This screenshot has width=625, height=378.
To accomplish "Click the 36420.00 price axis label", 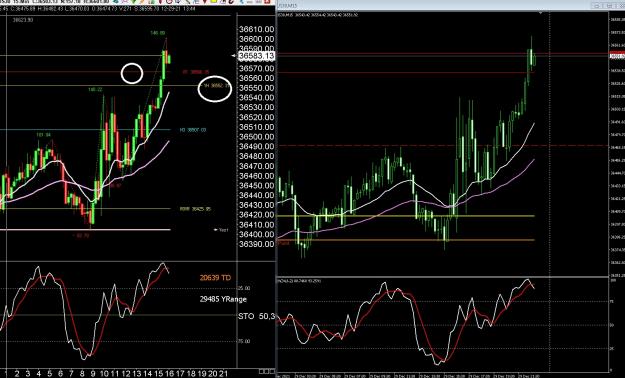I will pos(257,215).
